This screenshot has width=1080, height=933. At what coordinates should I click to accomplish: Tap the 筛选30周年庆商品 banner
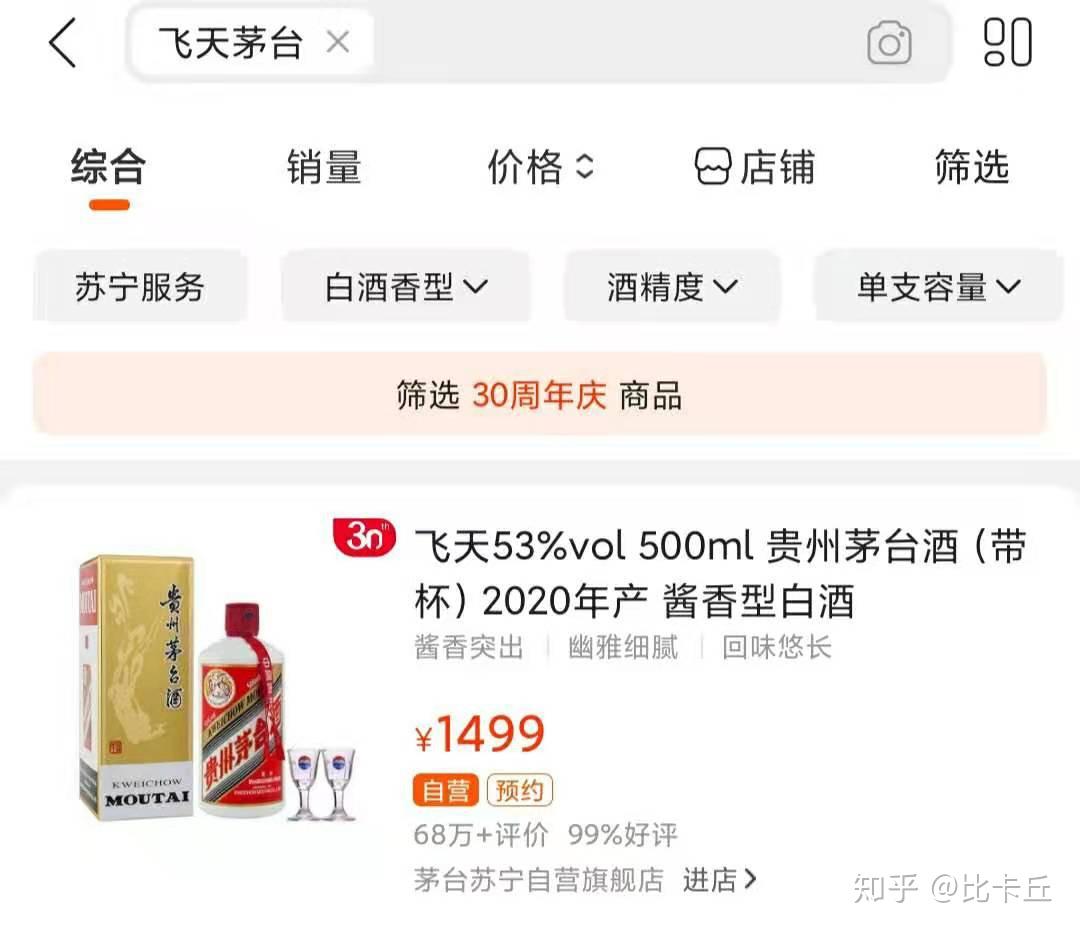pos(539,395)
